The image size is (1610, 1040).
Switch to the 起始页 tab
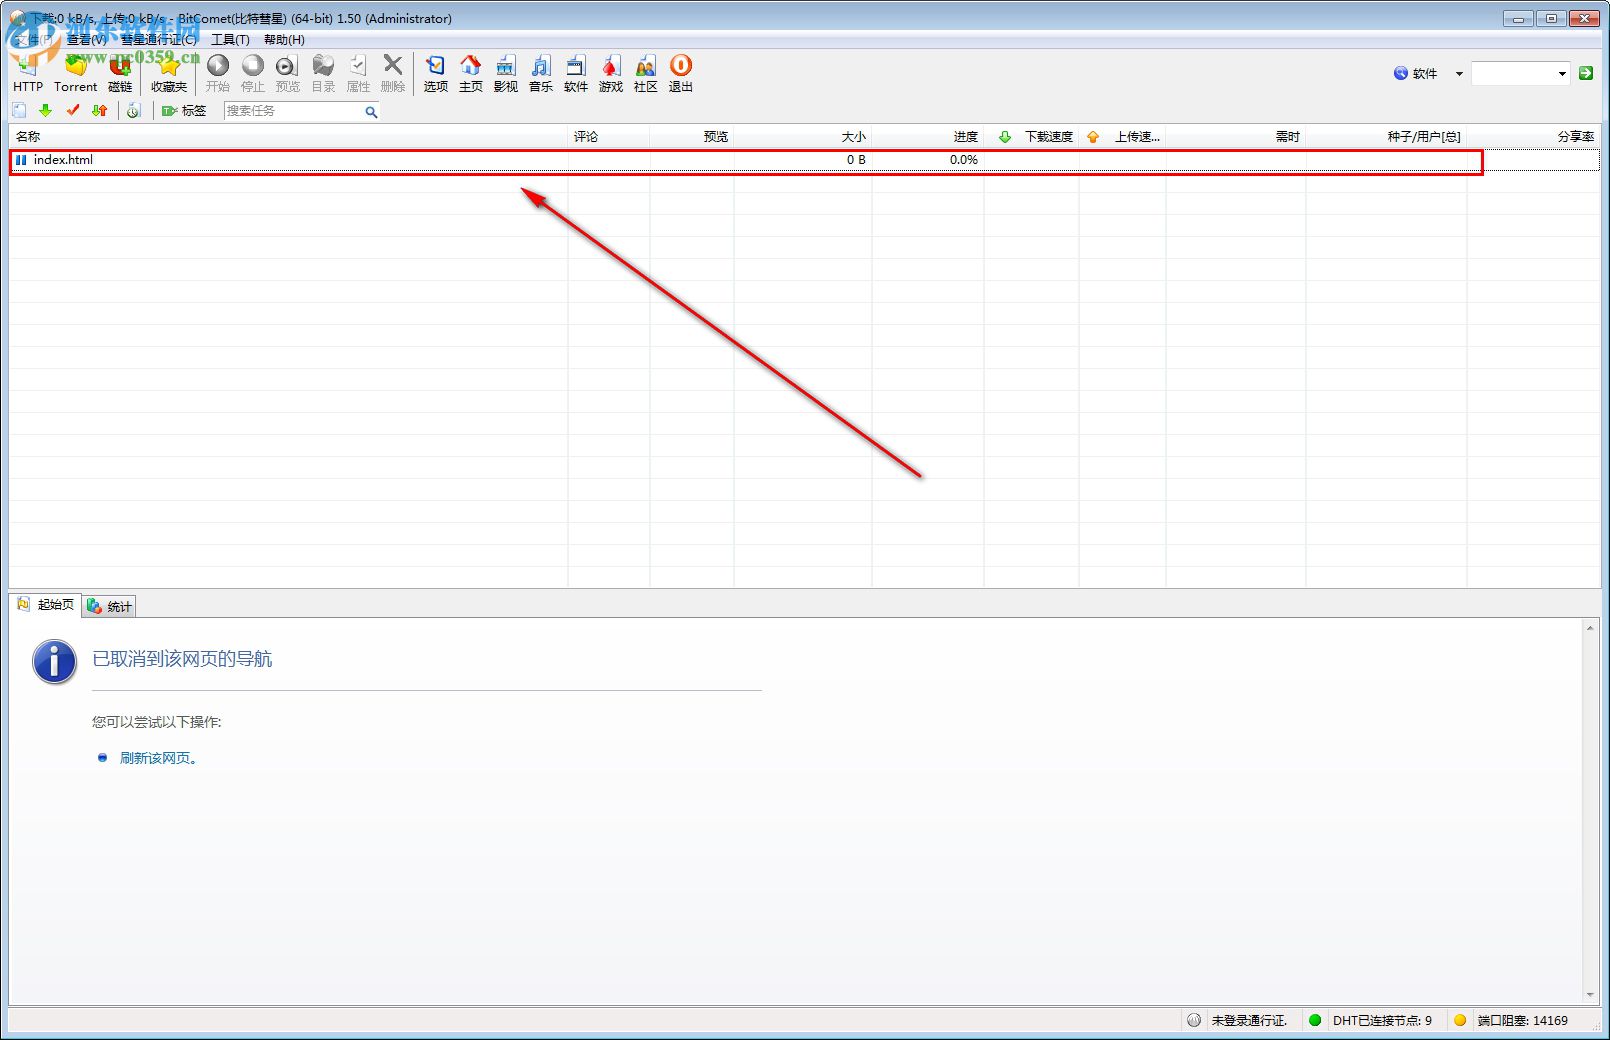pos(46,605)
